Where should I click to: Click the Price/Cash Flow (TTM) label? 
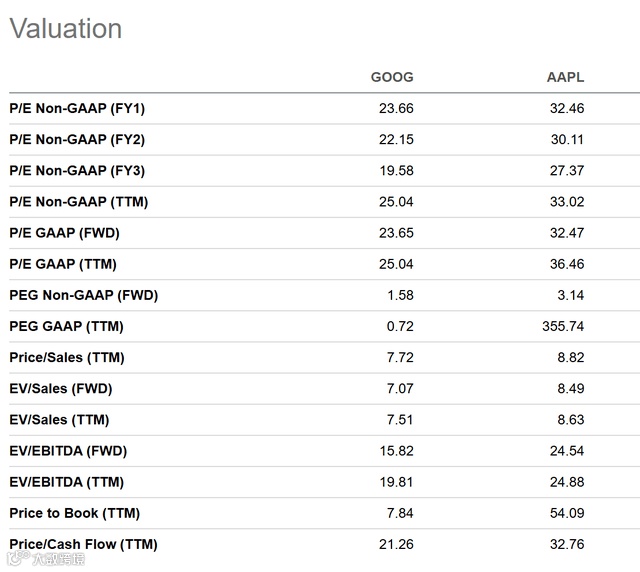pos(83,544)
